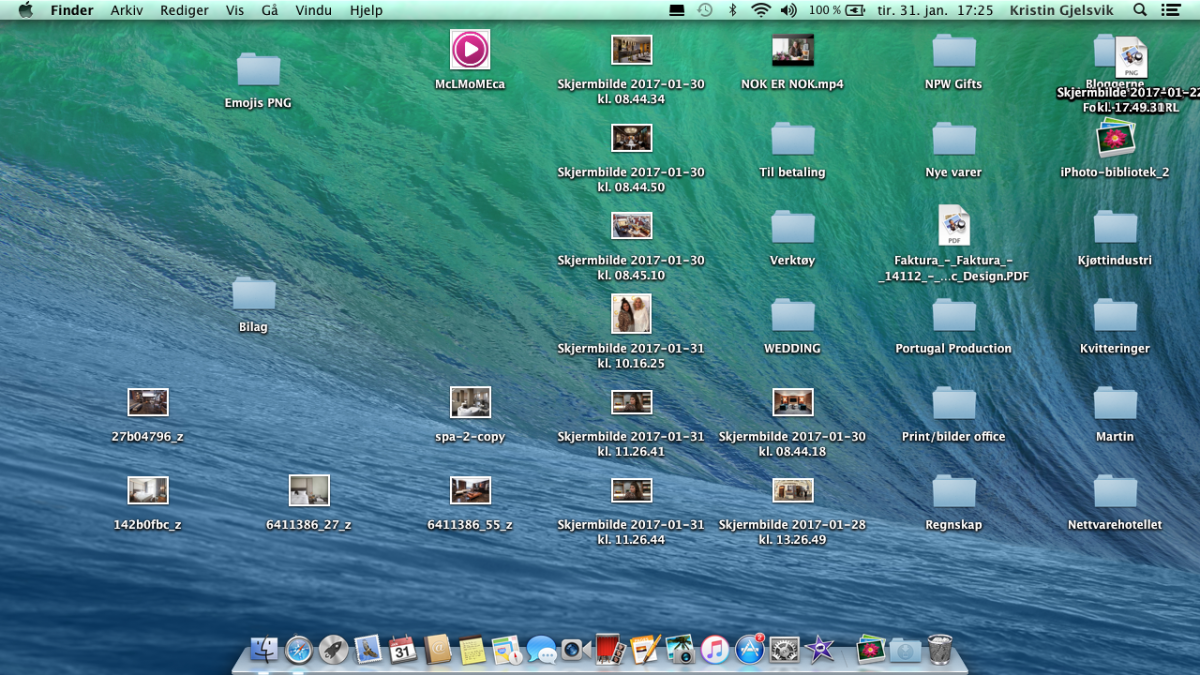Launch iTunes from the dock
This screenshot has height=675, width=1200.
[714, 650]
